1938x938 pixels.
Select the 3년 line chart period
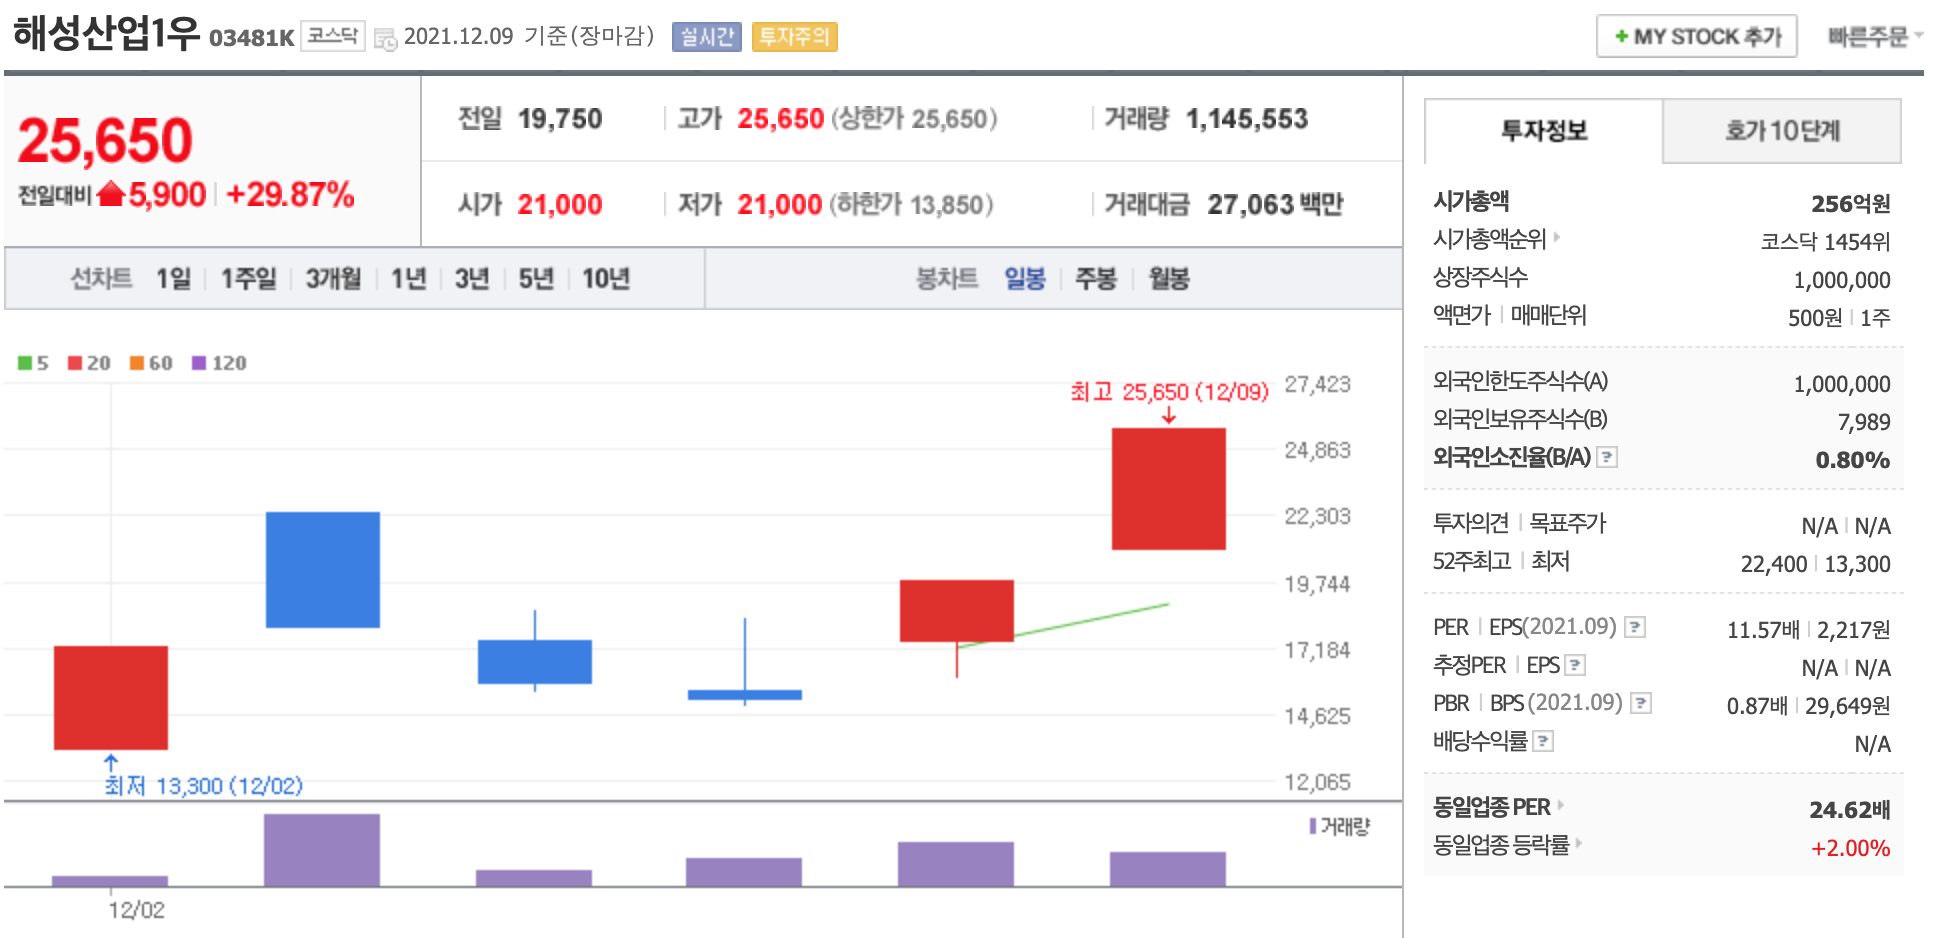(472, 278)
